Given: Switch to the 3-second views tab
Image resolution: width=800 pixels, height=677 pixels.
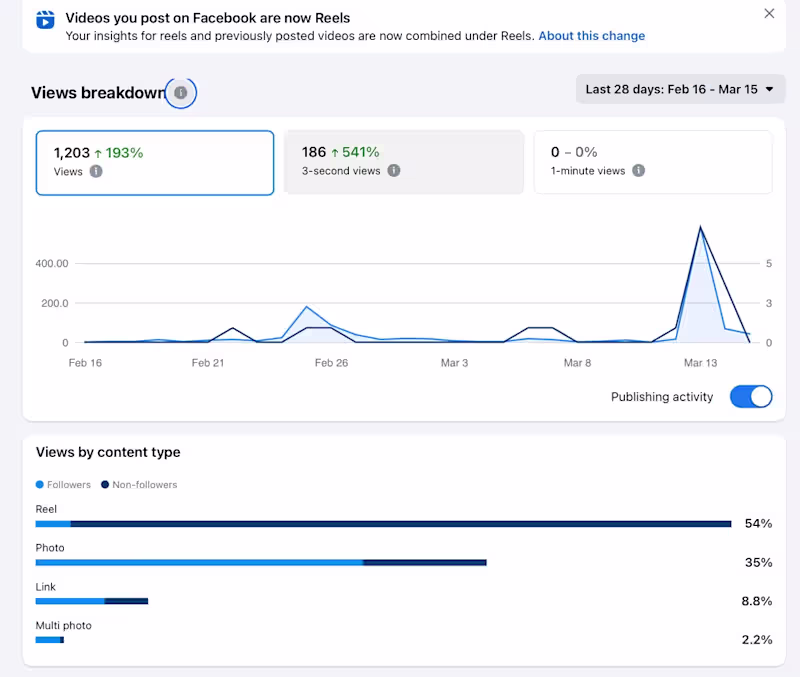Looking at the screenshot, I should tap(404, 162).
